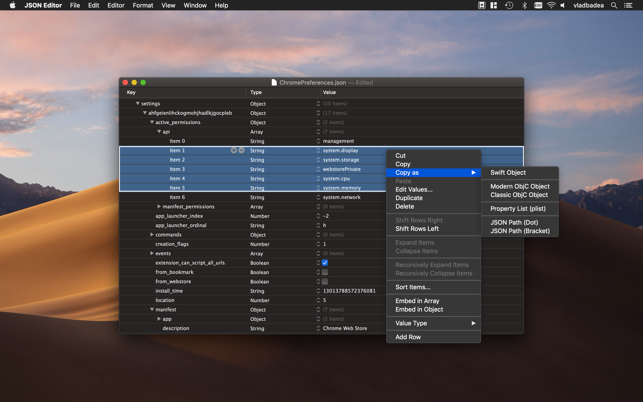The height and width of the screenshot is (402, 643).
Task: Expand the app object under manifest
Action: (x=159, y=319)
